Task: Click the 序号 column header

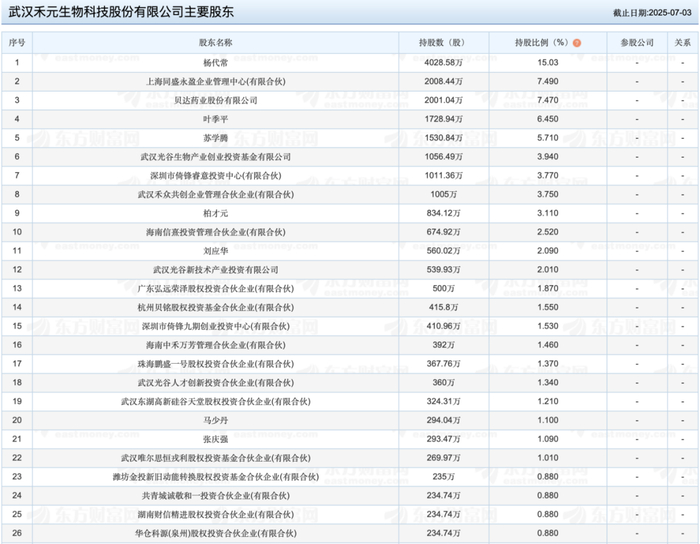Action: coord(17,42)
